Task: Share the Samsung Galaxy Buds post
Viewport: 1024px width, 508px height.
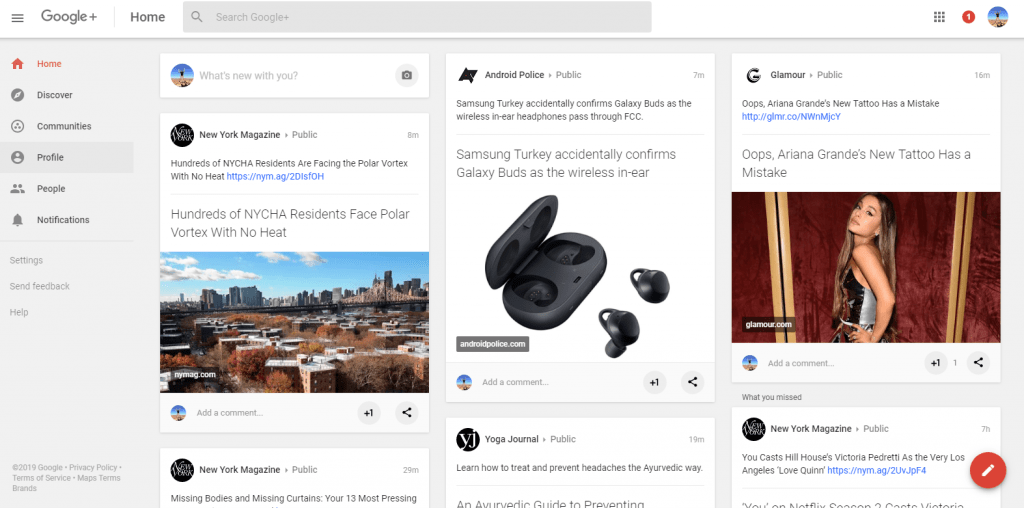Action: (692, 383)
